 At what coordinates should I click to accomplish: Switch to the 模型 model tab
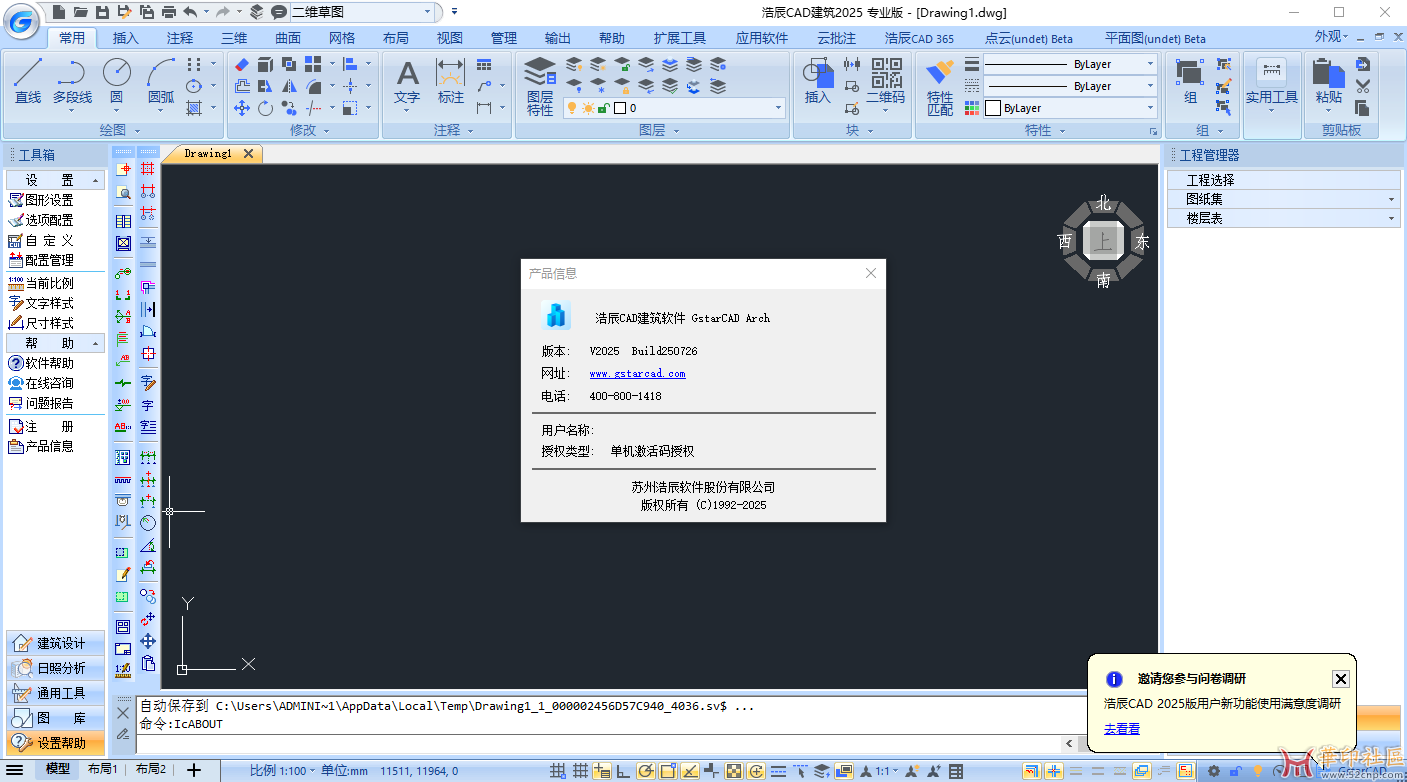coord(58,769)
